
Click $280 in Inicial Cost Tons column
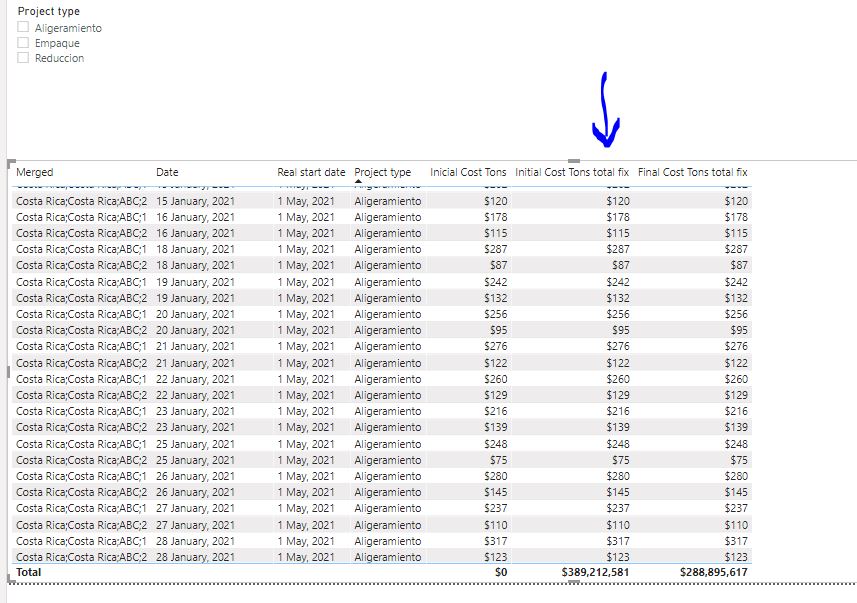coord(495,476)
